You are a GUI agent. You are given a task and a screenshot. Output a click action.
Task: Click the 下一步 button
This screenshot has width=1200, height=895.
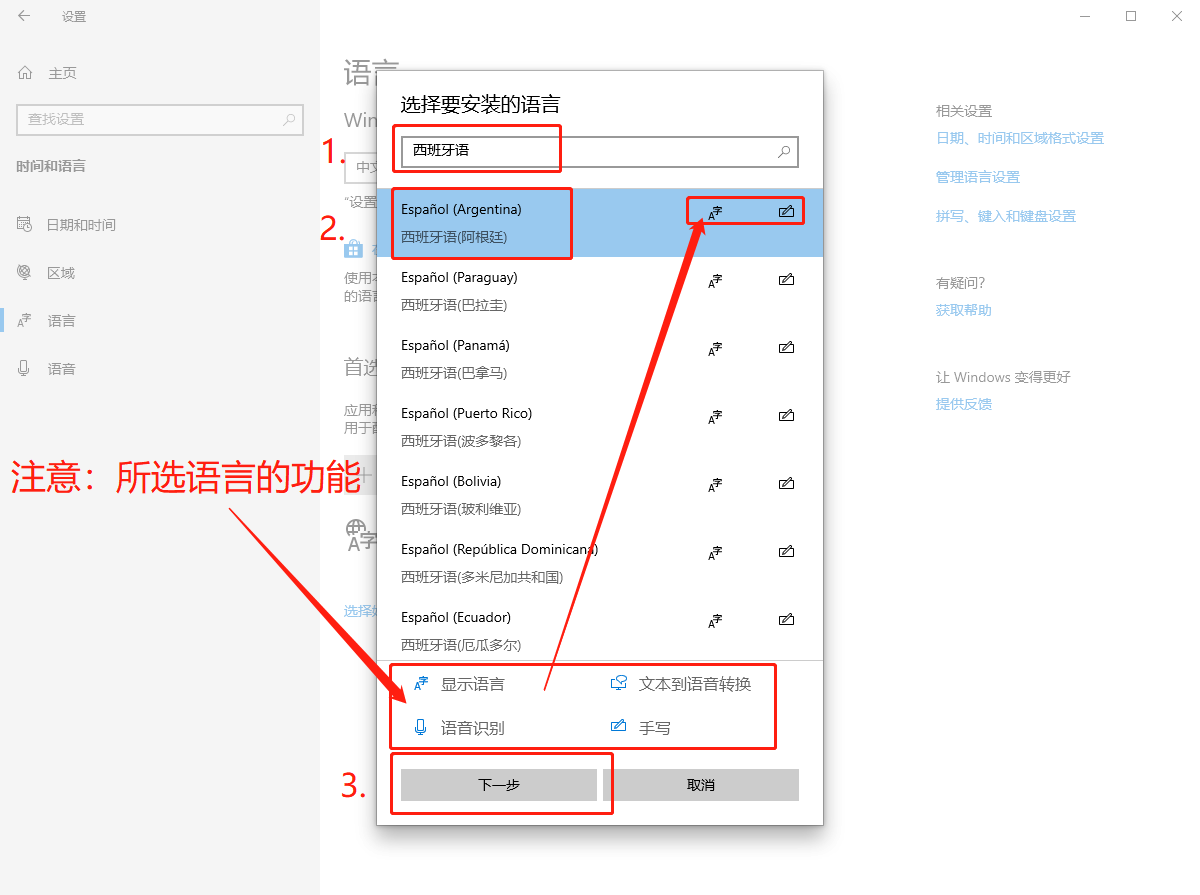[498, 785]
